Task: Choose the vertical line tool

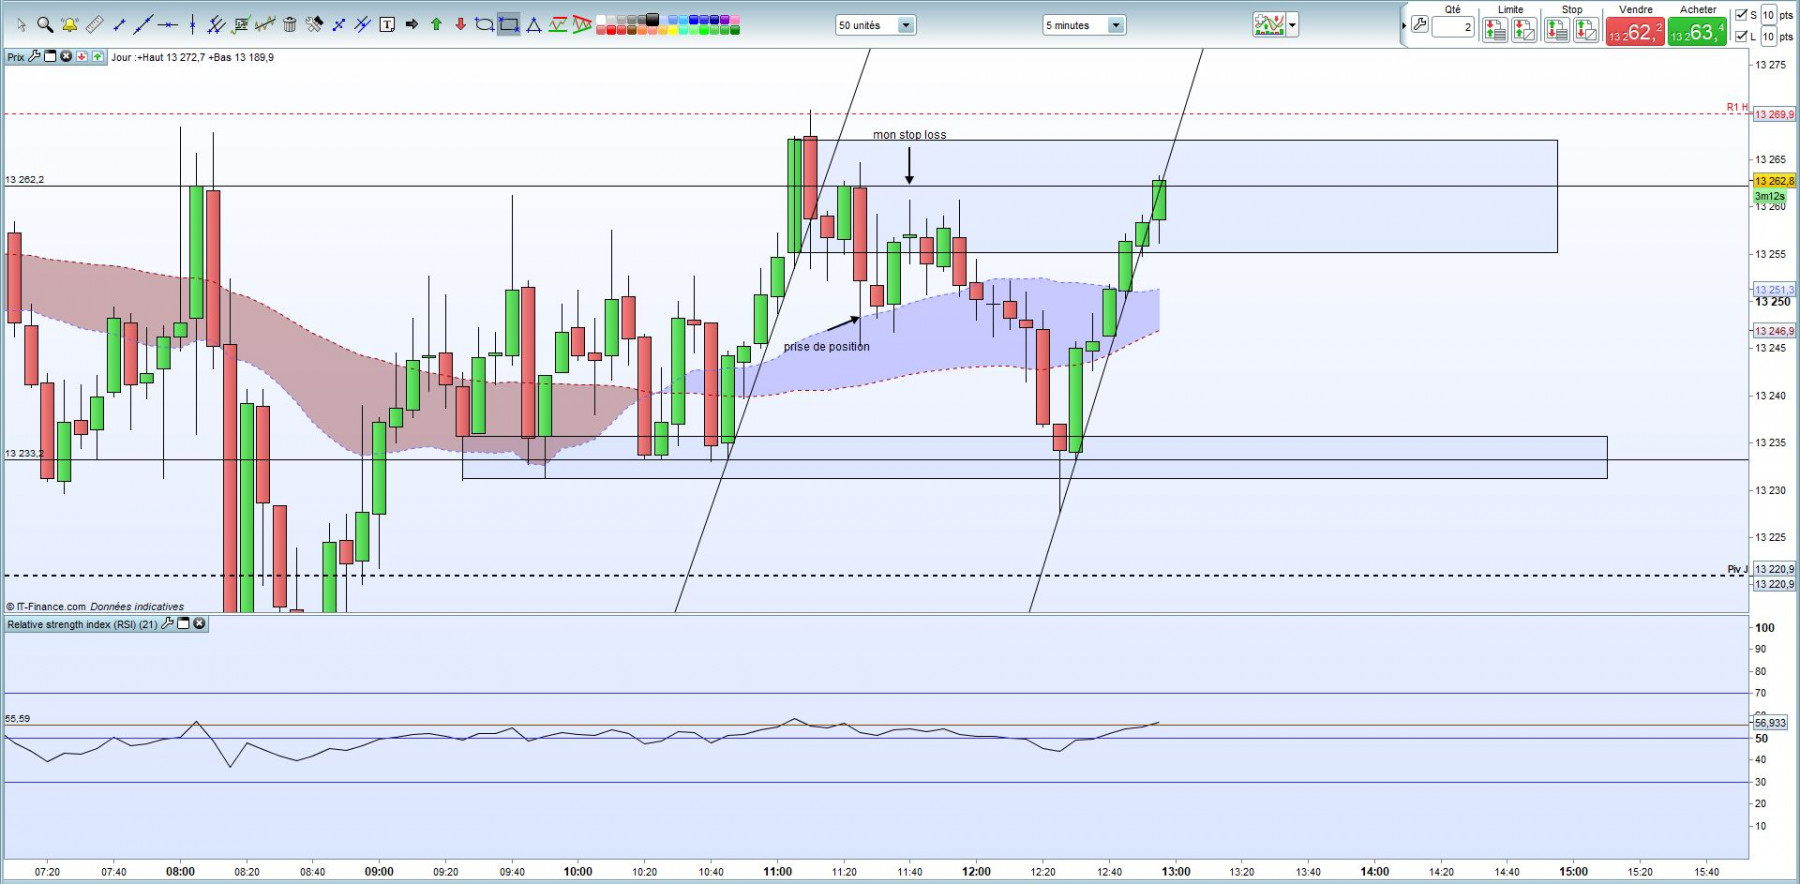Action: (192, 25)
